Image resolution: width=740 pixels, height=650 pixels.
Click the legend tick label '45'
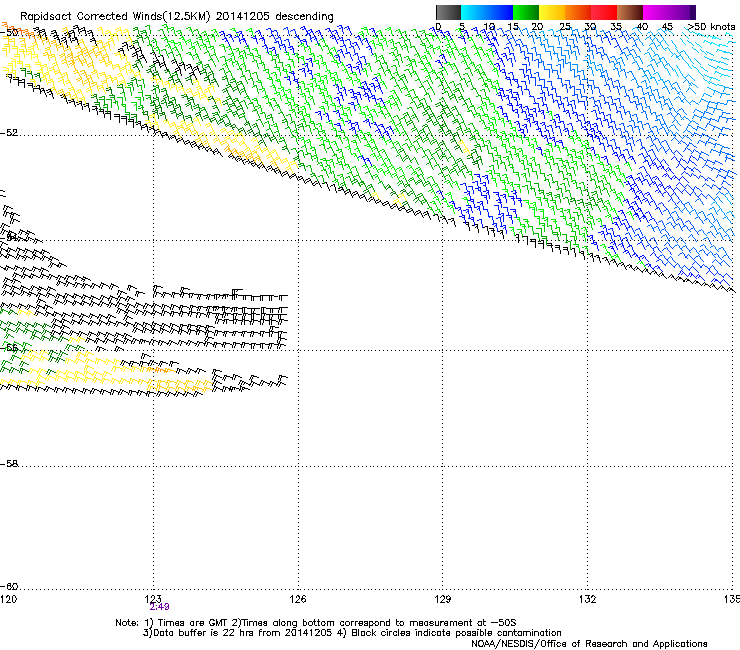(667, 27)
